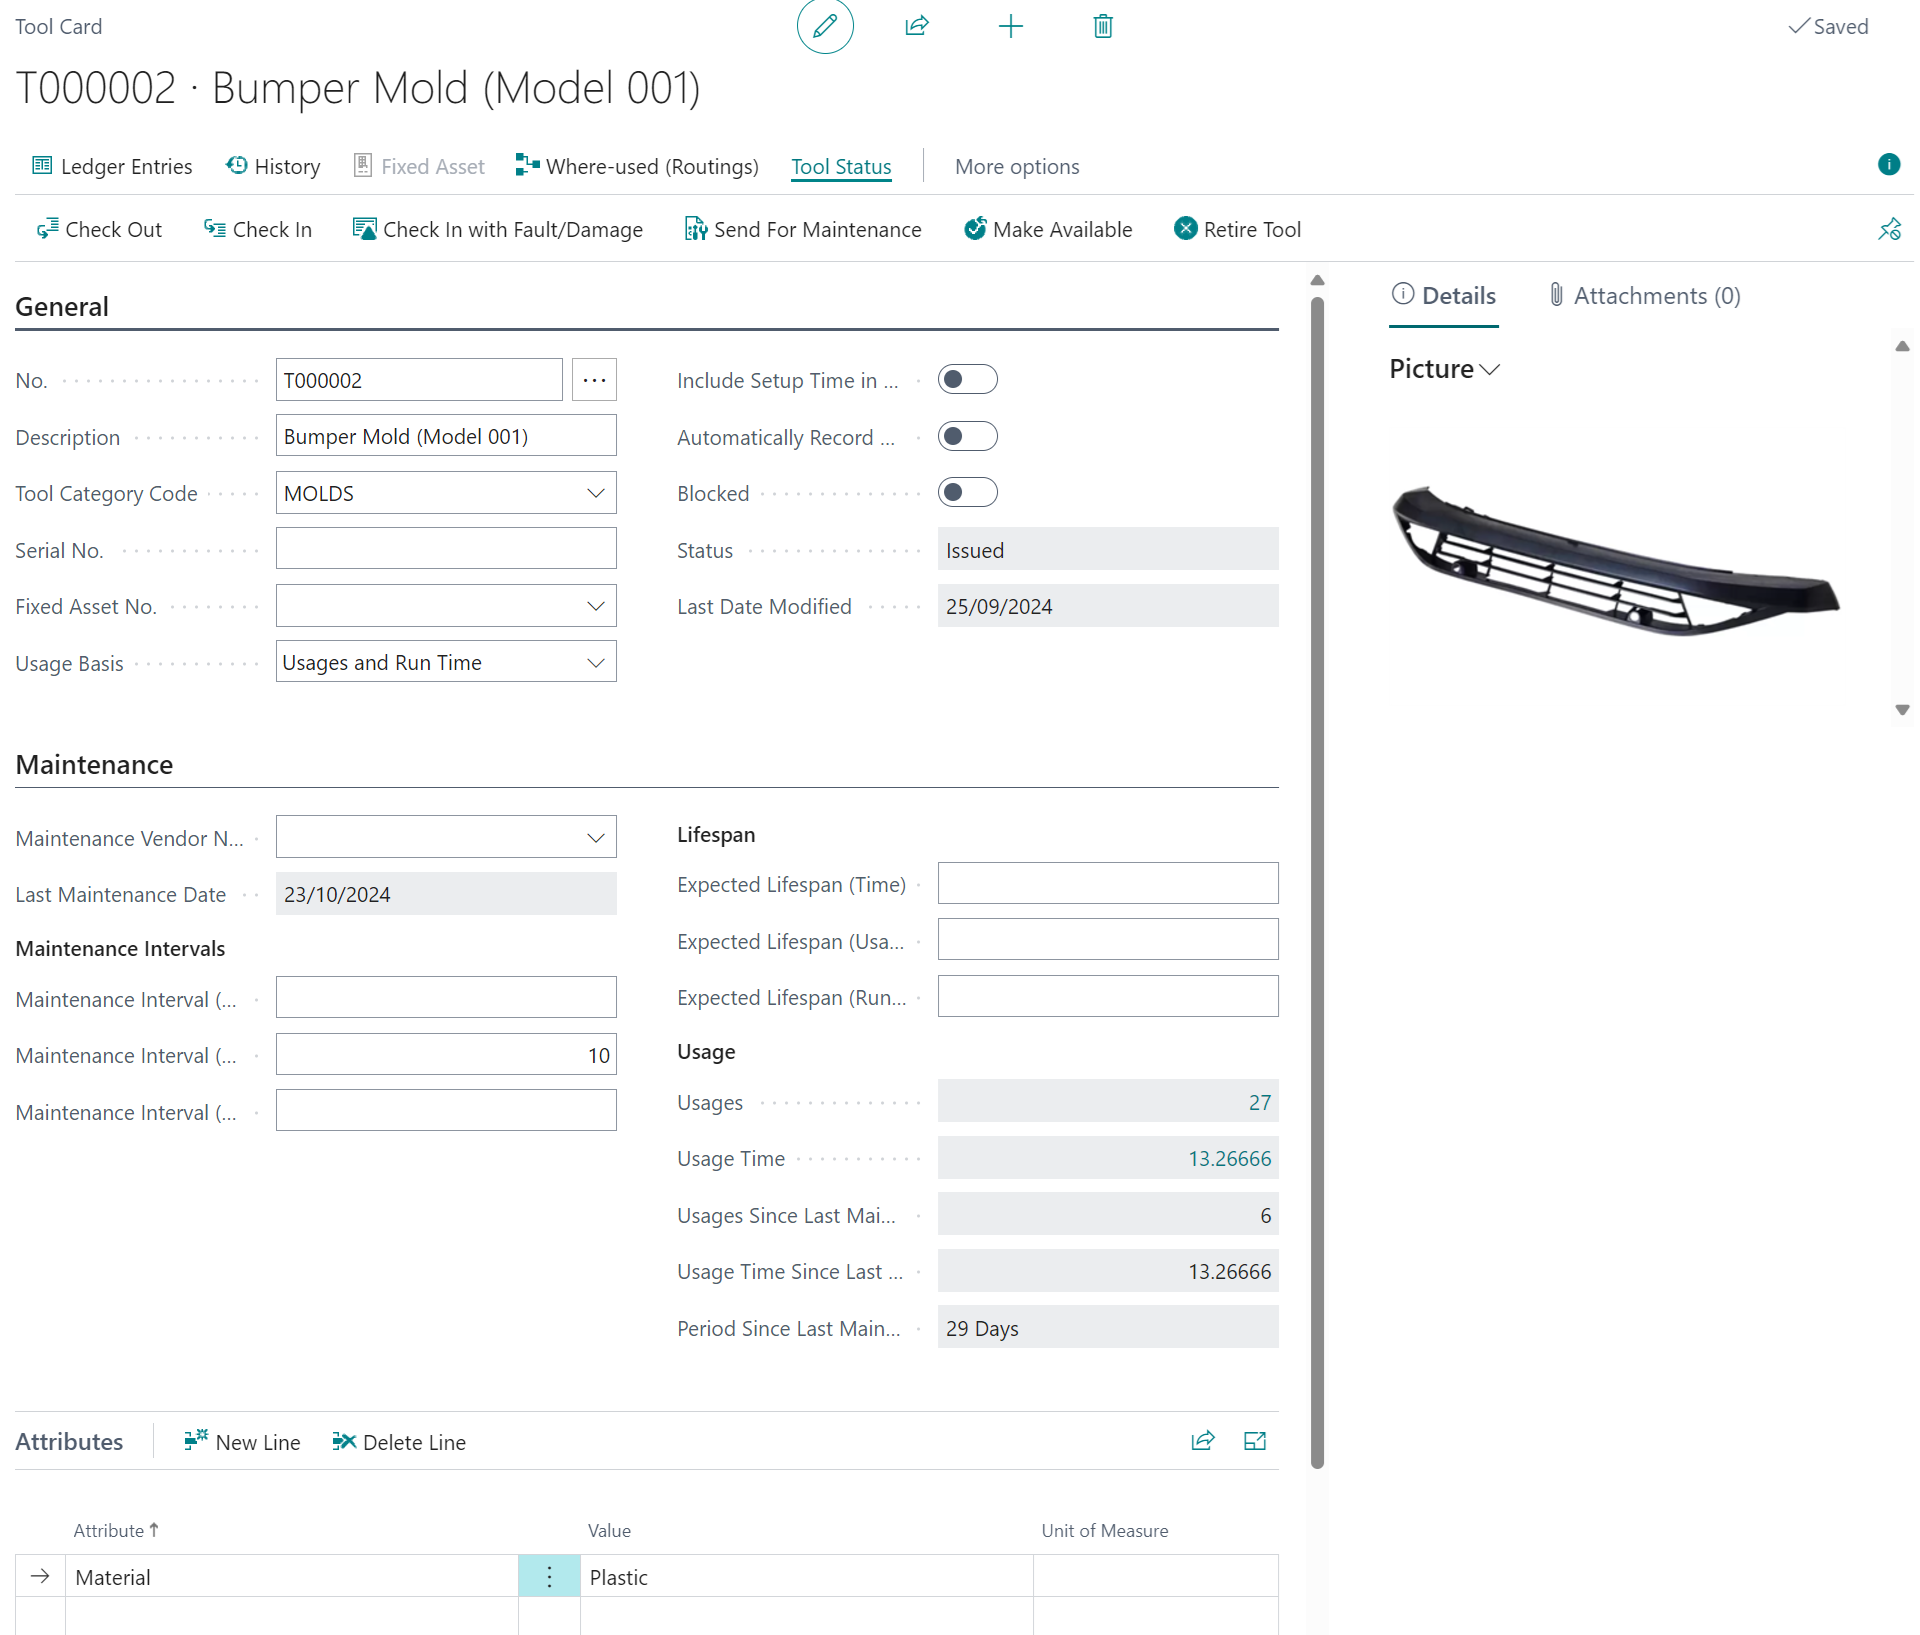The image size is (1920, 1635).
Task: Click the pin action bar icon
Action: point(1888,229)
